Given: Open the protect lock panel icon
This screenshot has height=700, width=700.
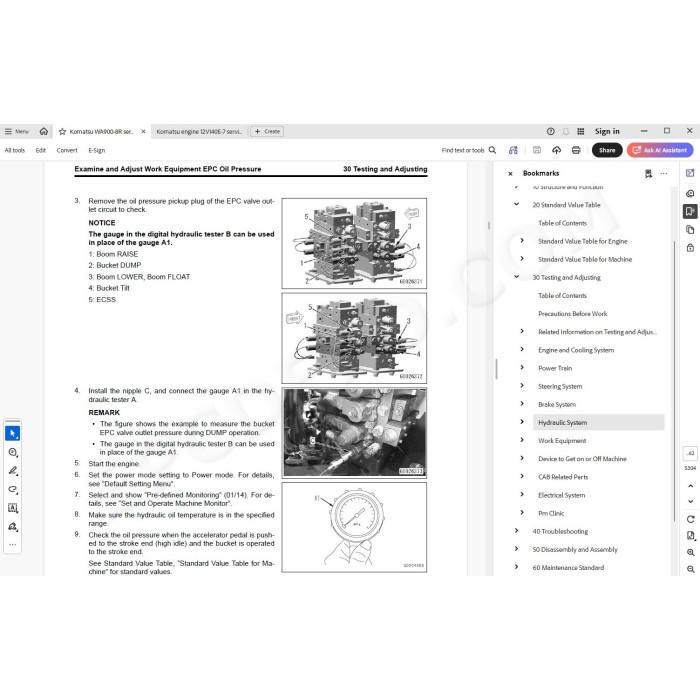Looking at the screenshot, I should coord(690,248).
